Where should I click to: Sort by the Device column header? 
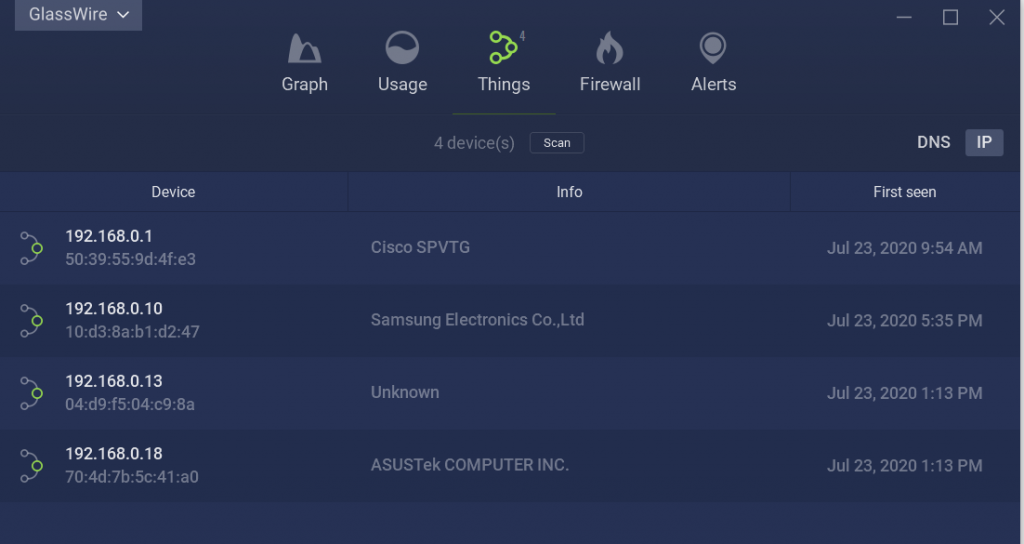173,192
